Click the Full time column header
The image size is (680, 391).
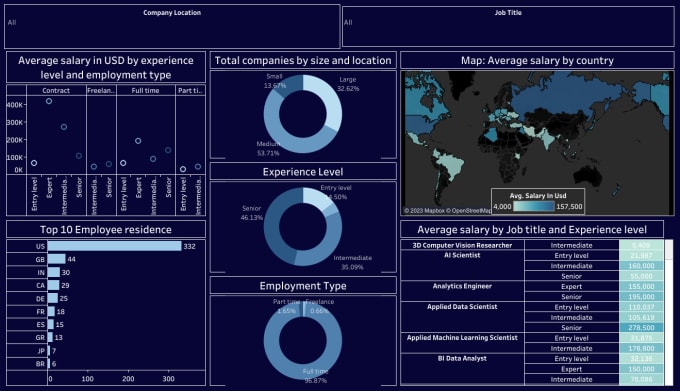(x=145, y=91)
